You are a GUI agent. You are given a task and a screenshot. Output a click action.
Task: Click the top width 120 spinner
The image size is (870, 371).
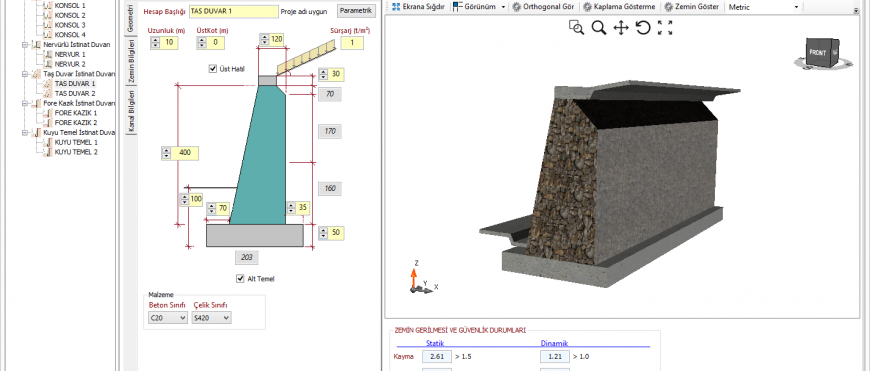pyautogui.click(x=265, y=39)
